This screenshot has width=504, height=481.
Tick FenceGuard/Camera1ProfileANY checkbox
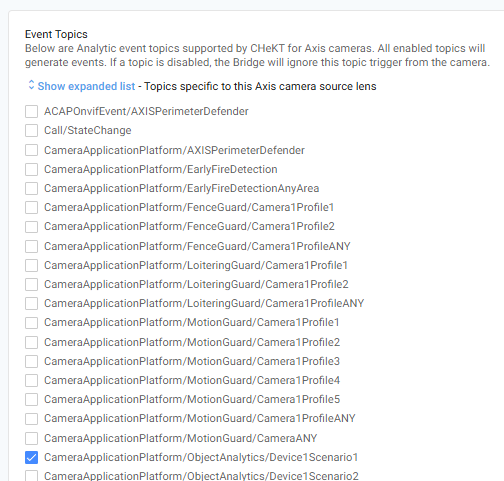[x=31, y=246]
